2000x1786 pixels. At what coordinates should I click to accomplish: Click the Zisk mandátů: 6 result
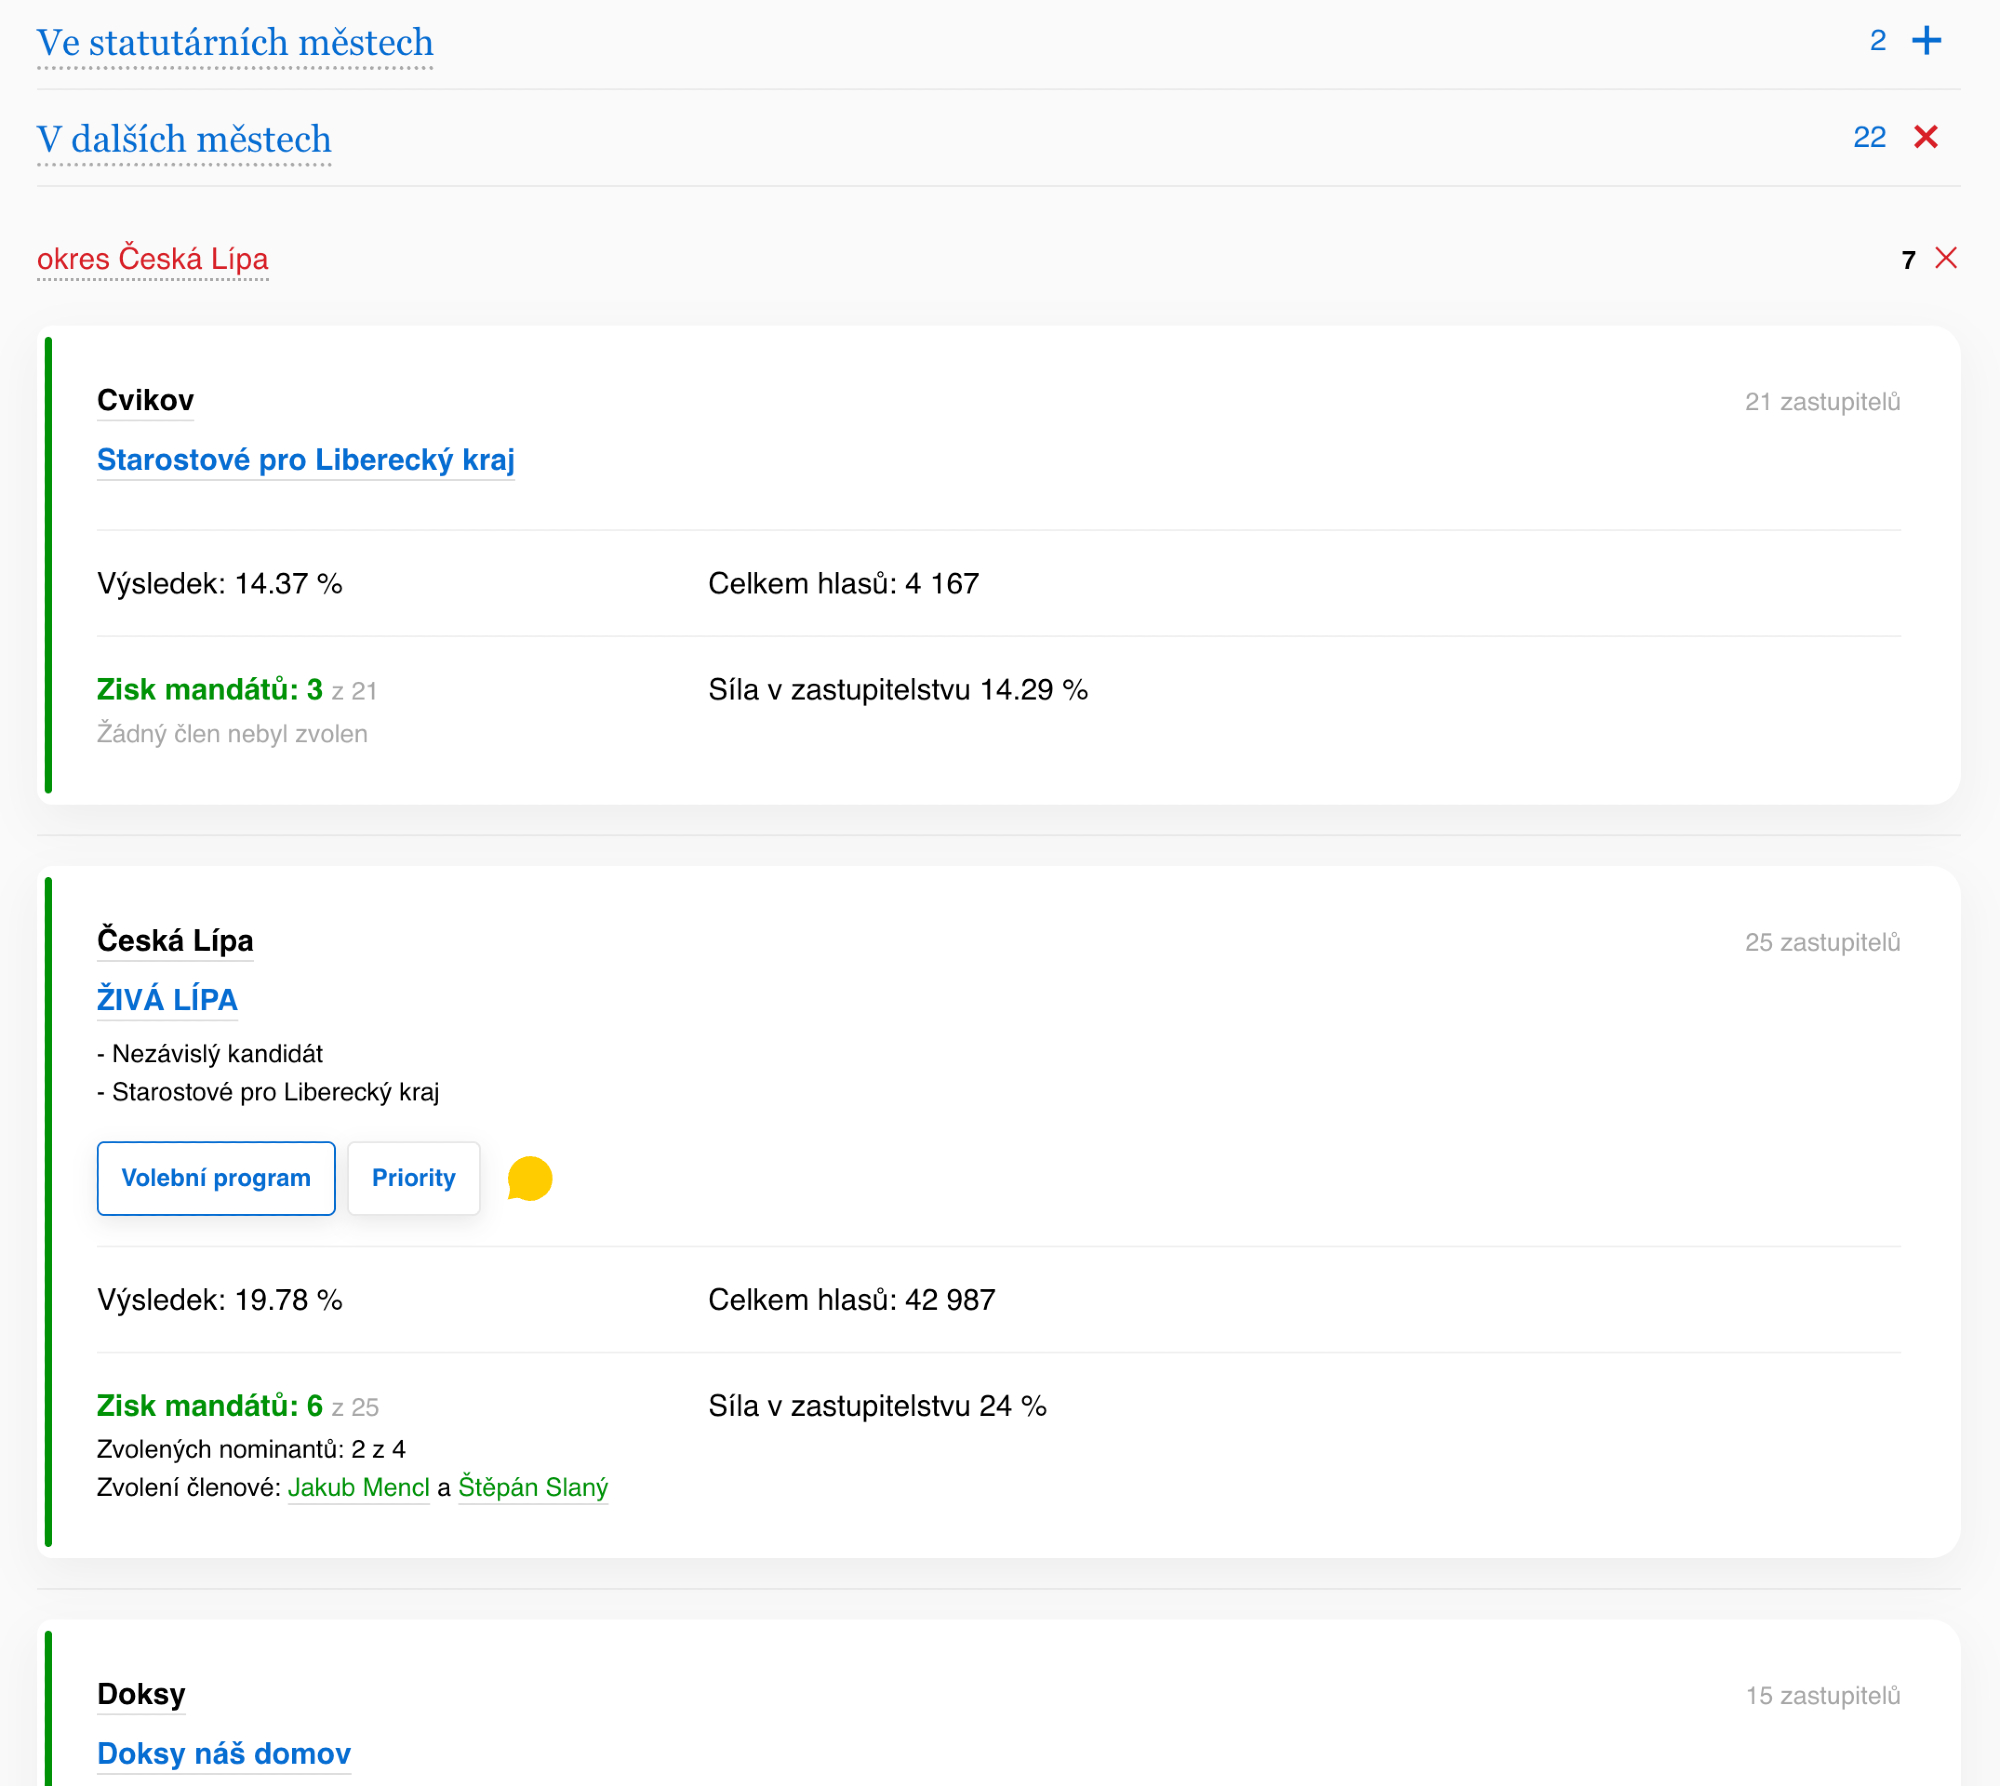pyautogui.click(x=210, y=1405)
